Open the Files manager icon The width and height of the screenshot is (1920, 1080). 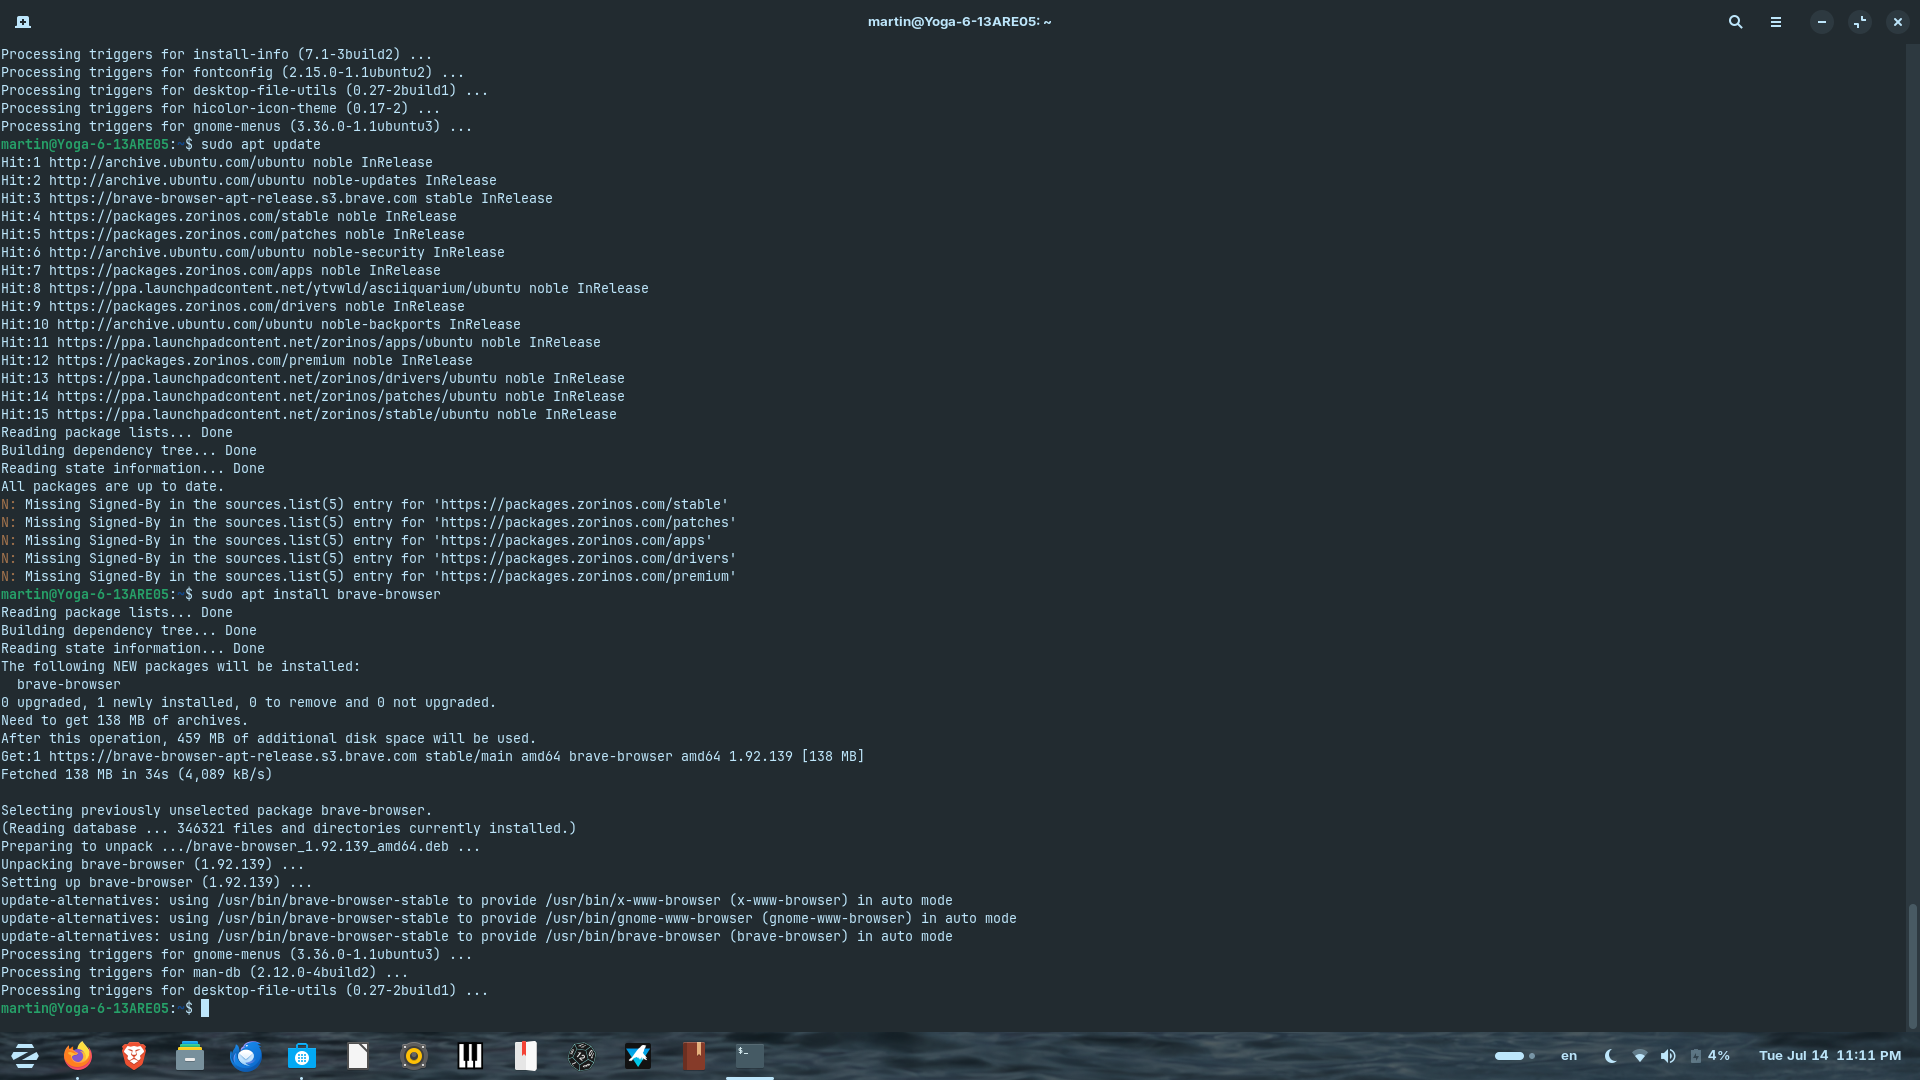(189, 1055)
